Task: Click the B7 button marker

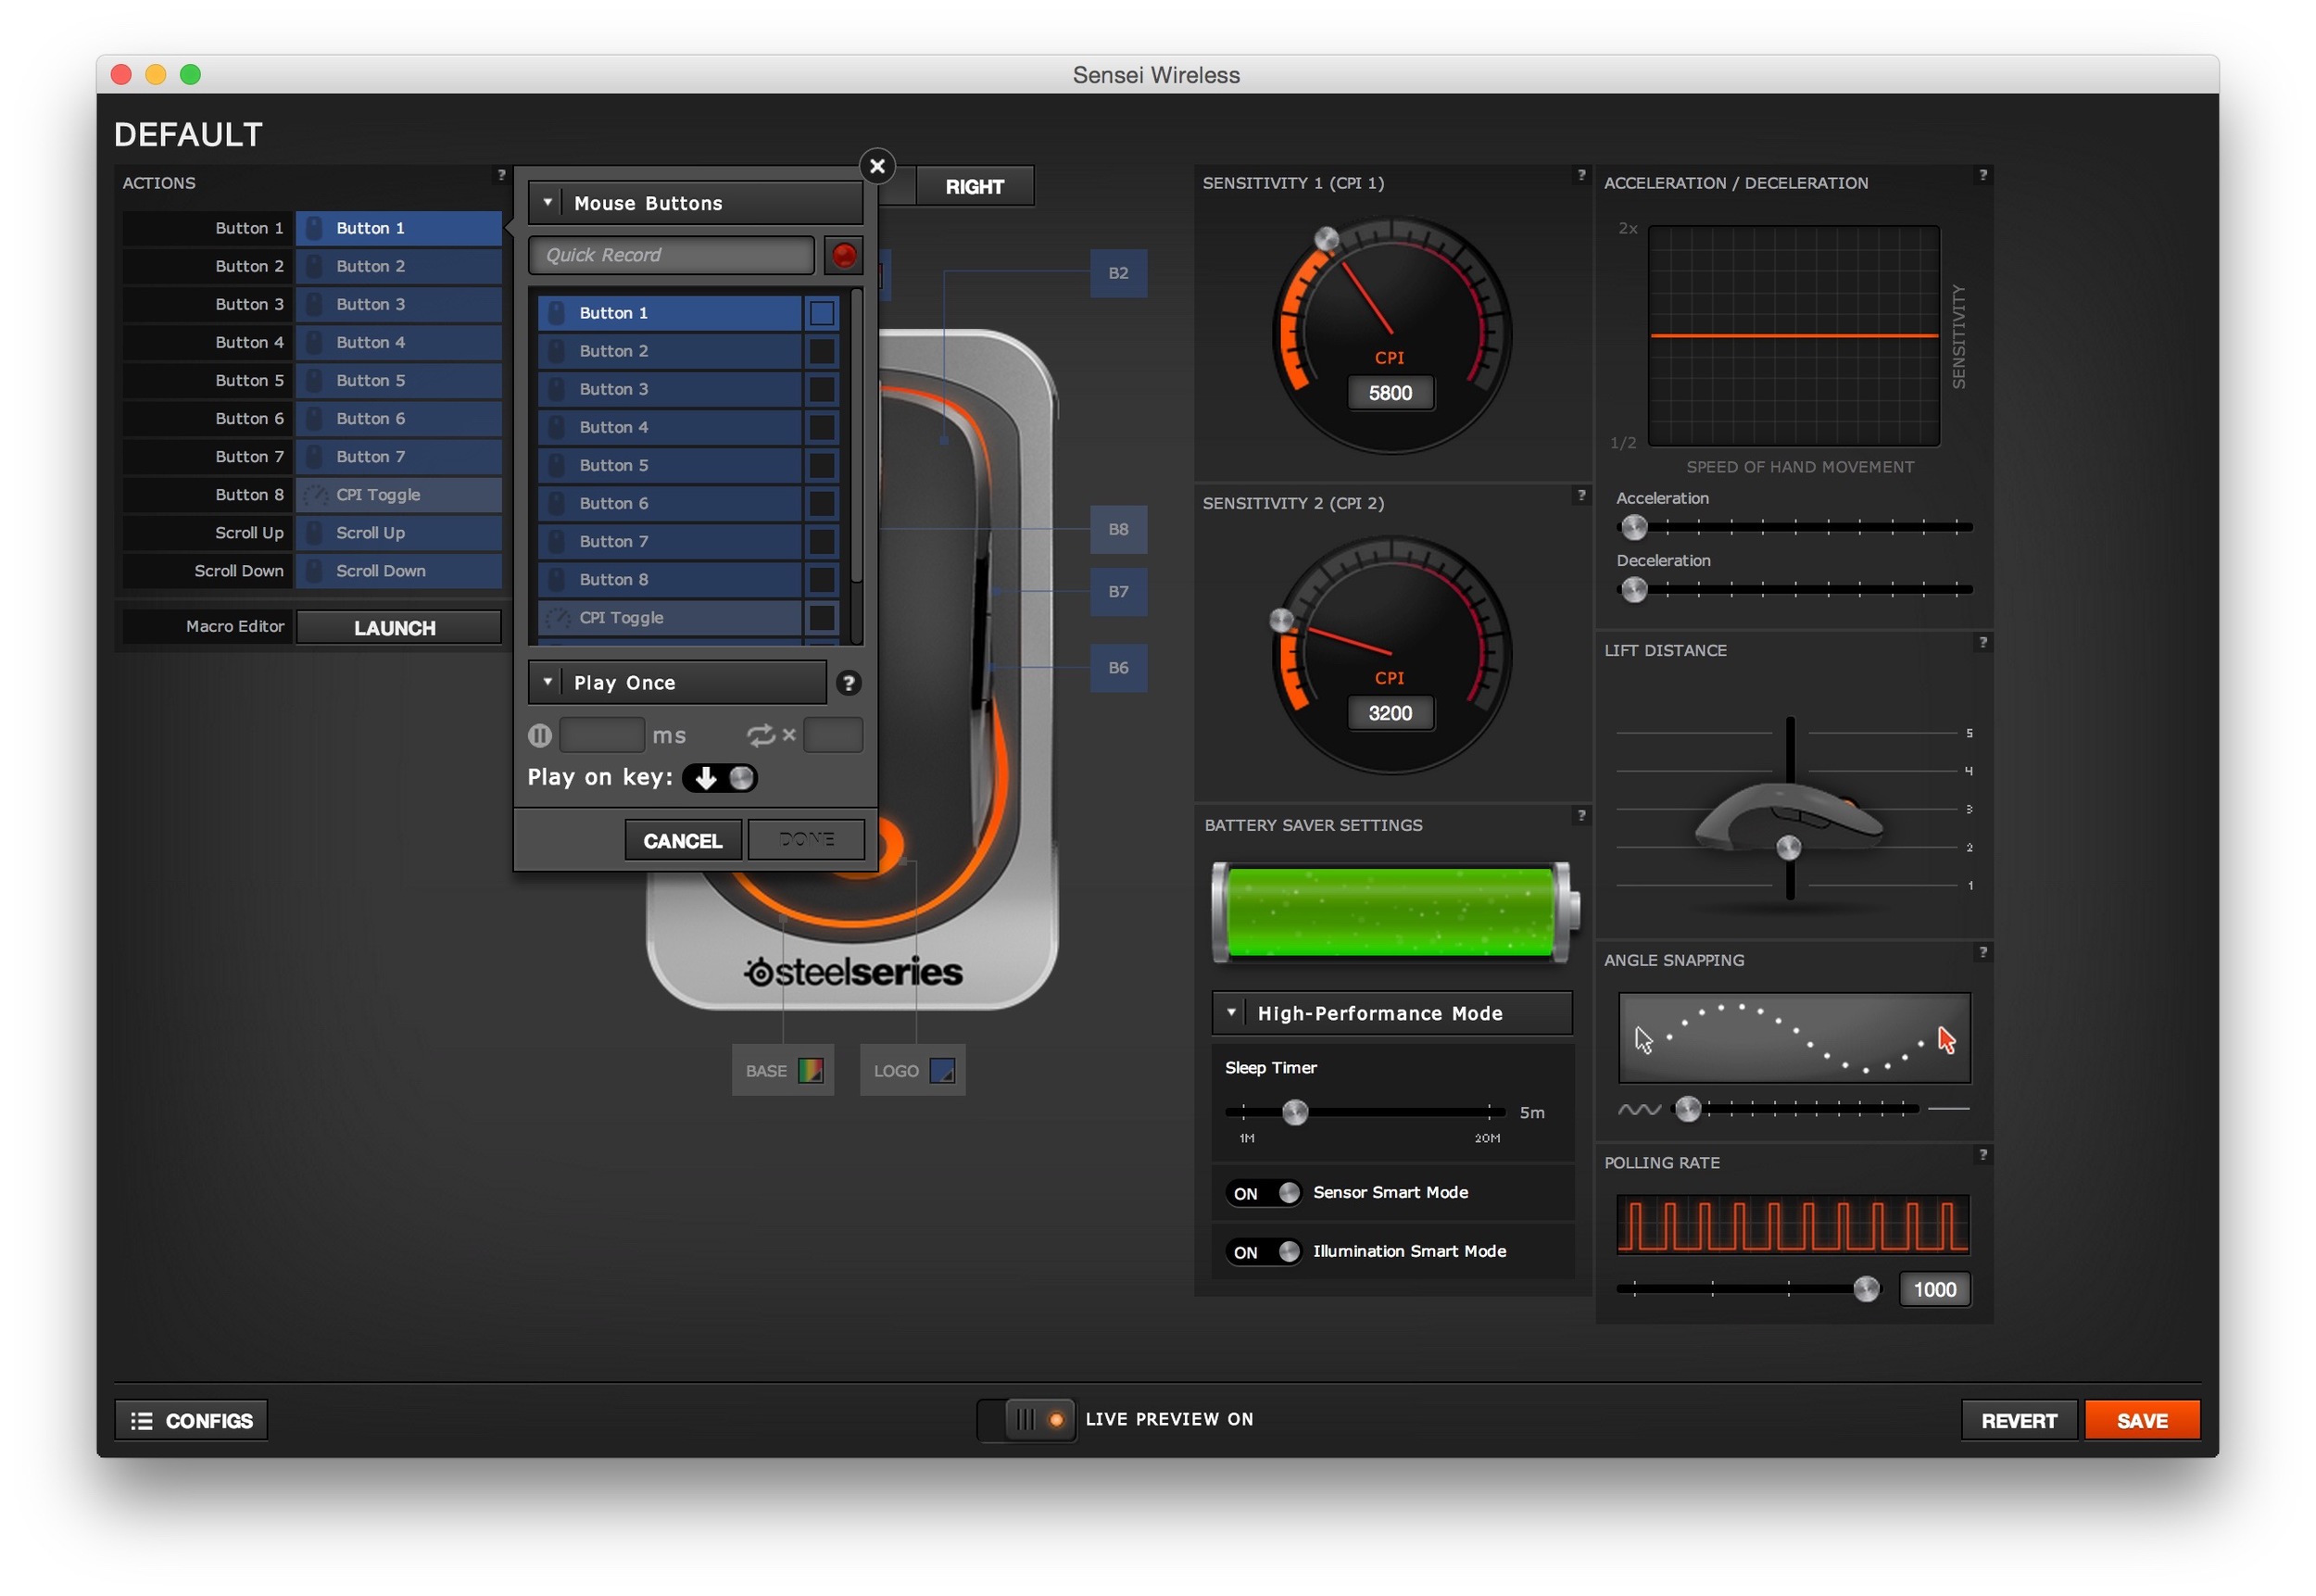Action: (1118, 591)
